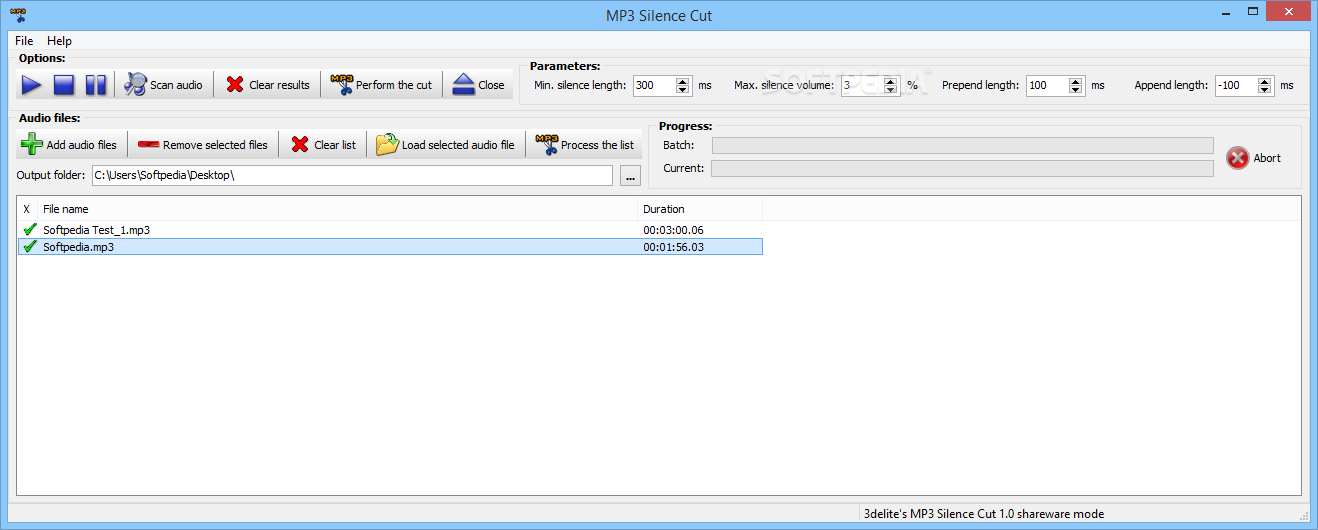
Task: Browse for output folder with ellipsis button
Action: click(631, 176)
